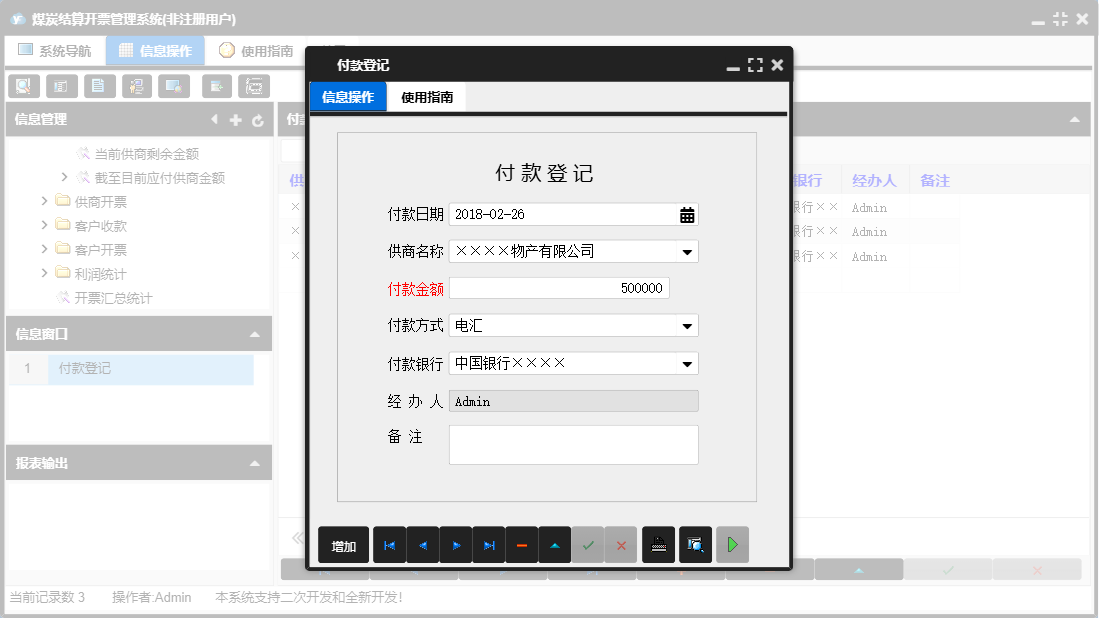1099x618 pixels.
Task: Run the green execute arrow
Action: pos(731,544)
